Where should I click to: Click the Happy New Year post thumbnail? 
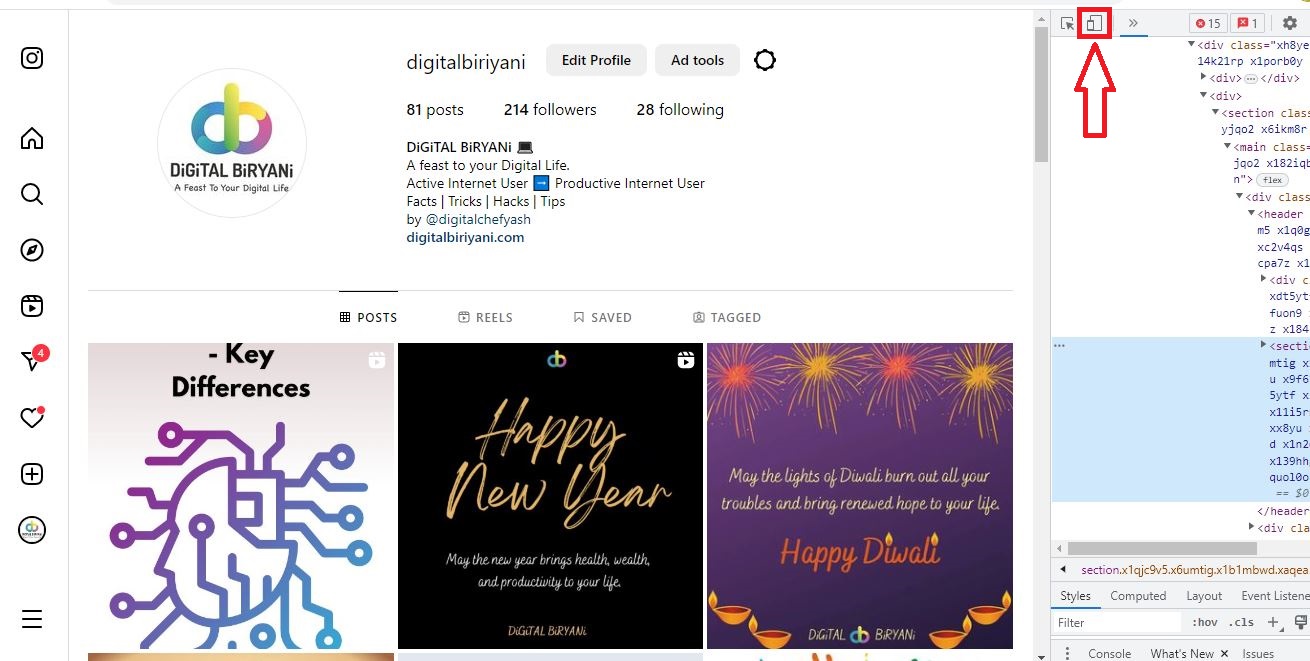click(x=550, y=496)
